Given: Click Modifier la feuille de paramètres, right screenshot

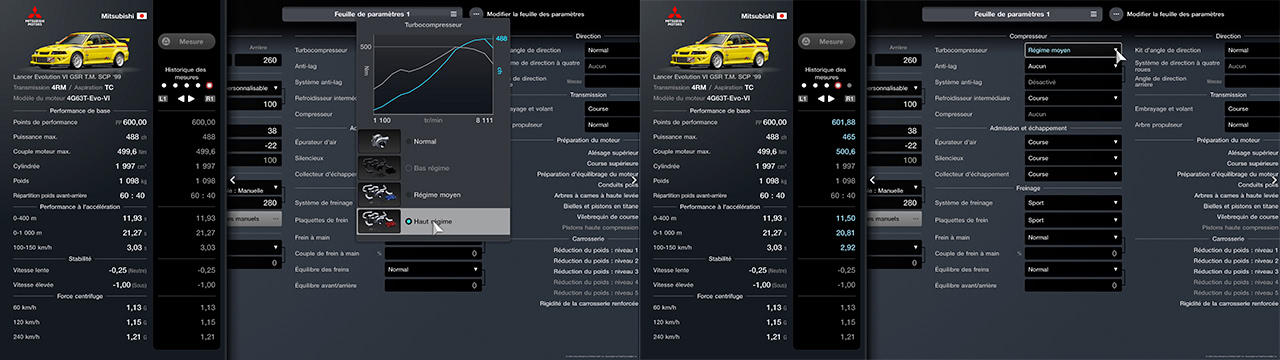Looking at the screenshot, I should tap(1177, 15).
